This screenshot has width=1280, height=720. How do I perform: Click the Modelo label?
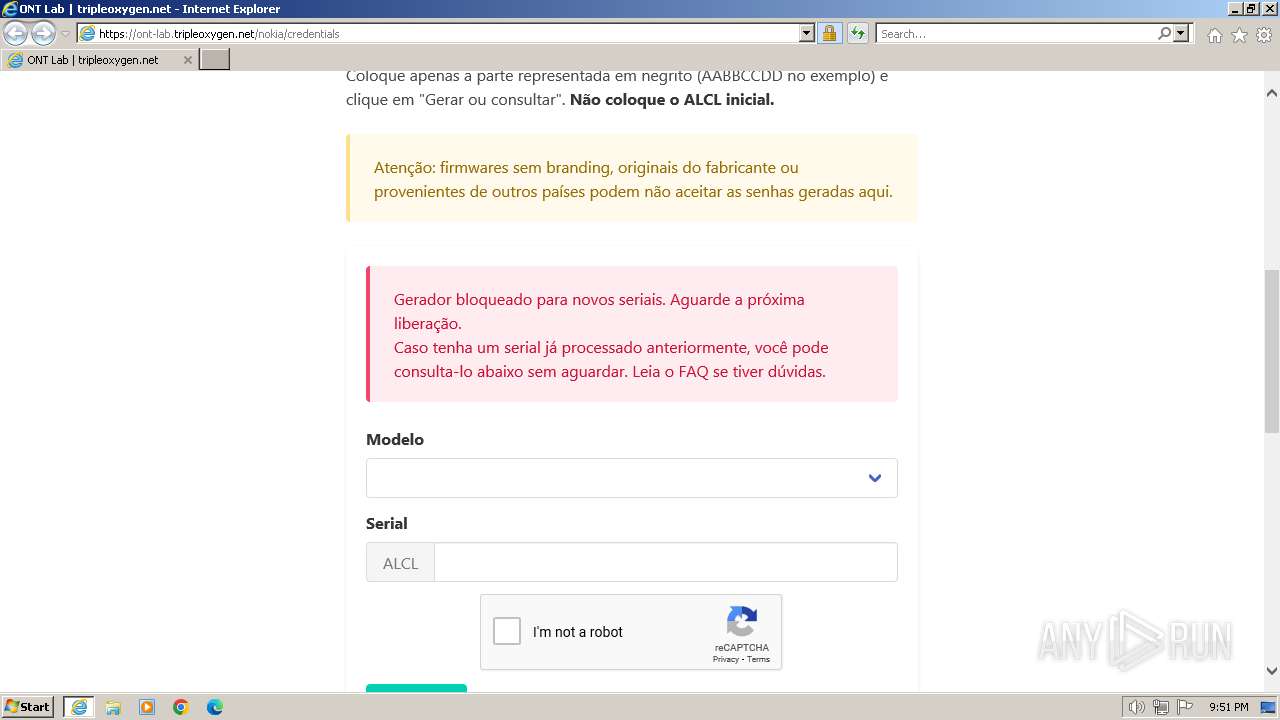[x=395, y=439]
